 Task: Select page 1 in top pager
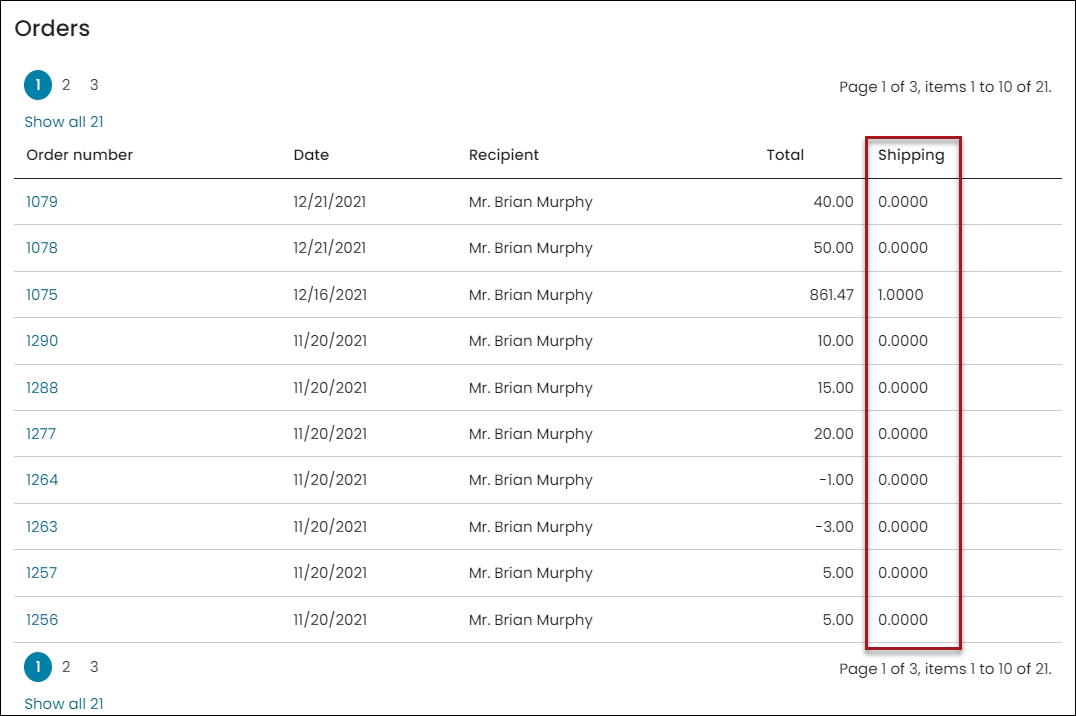38,85
